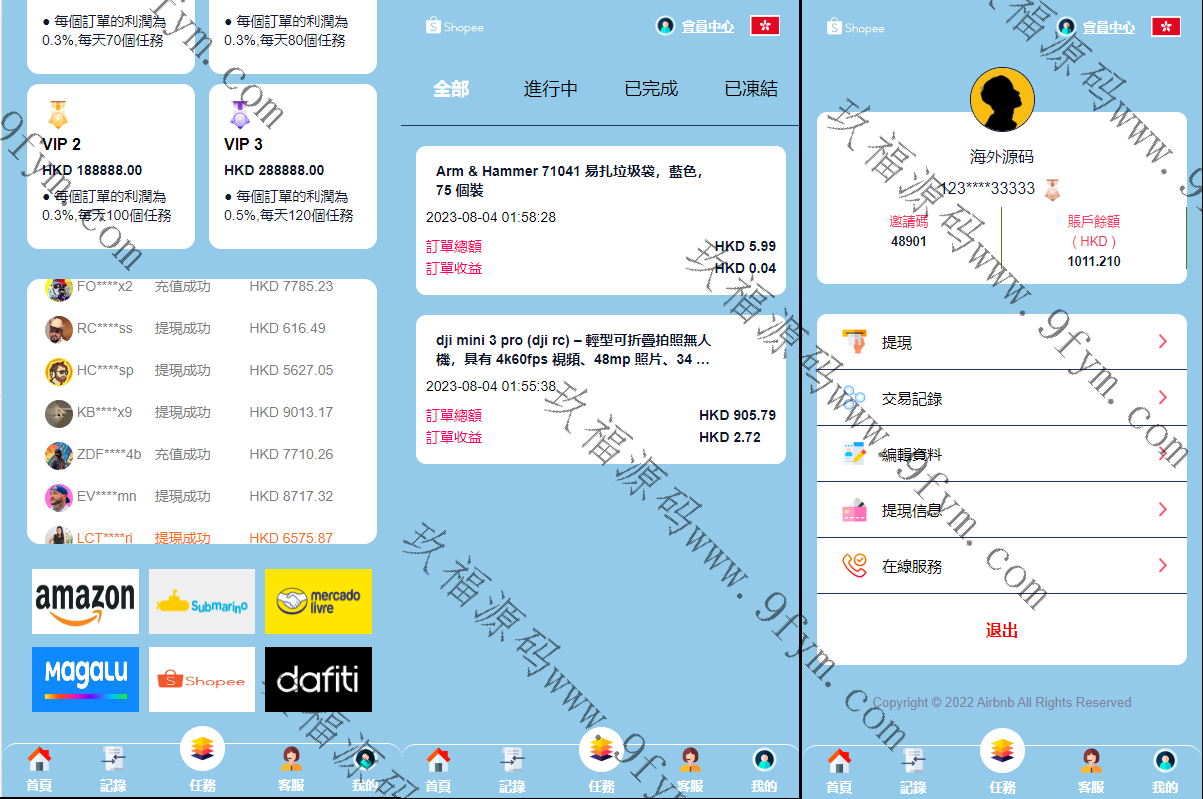
Task: Switch to the 進行中 orders tab
Action: [x=550, y=89]
